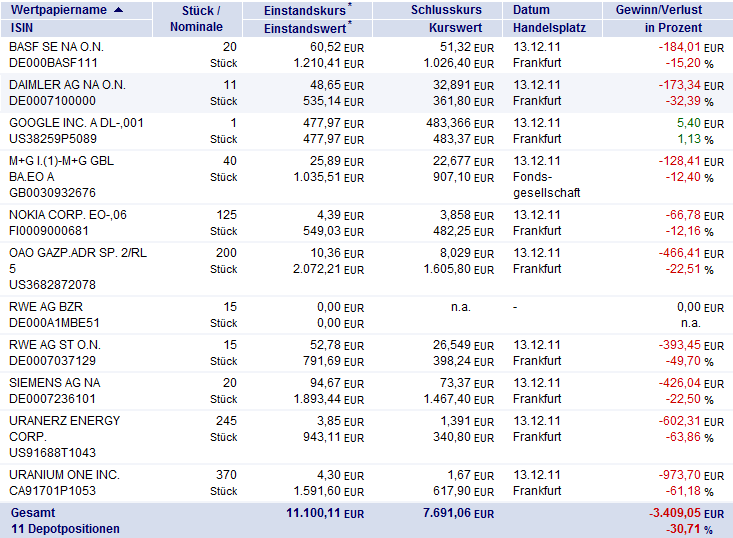Viewport: 733px width, 538px height.
Task: Open the RWE AG BZR row
Action: 46,307
